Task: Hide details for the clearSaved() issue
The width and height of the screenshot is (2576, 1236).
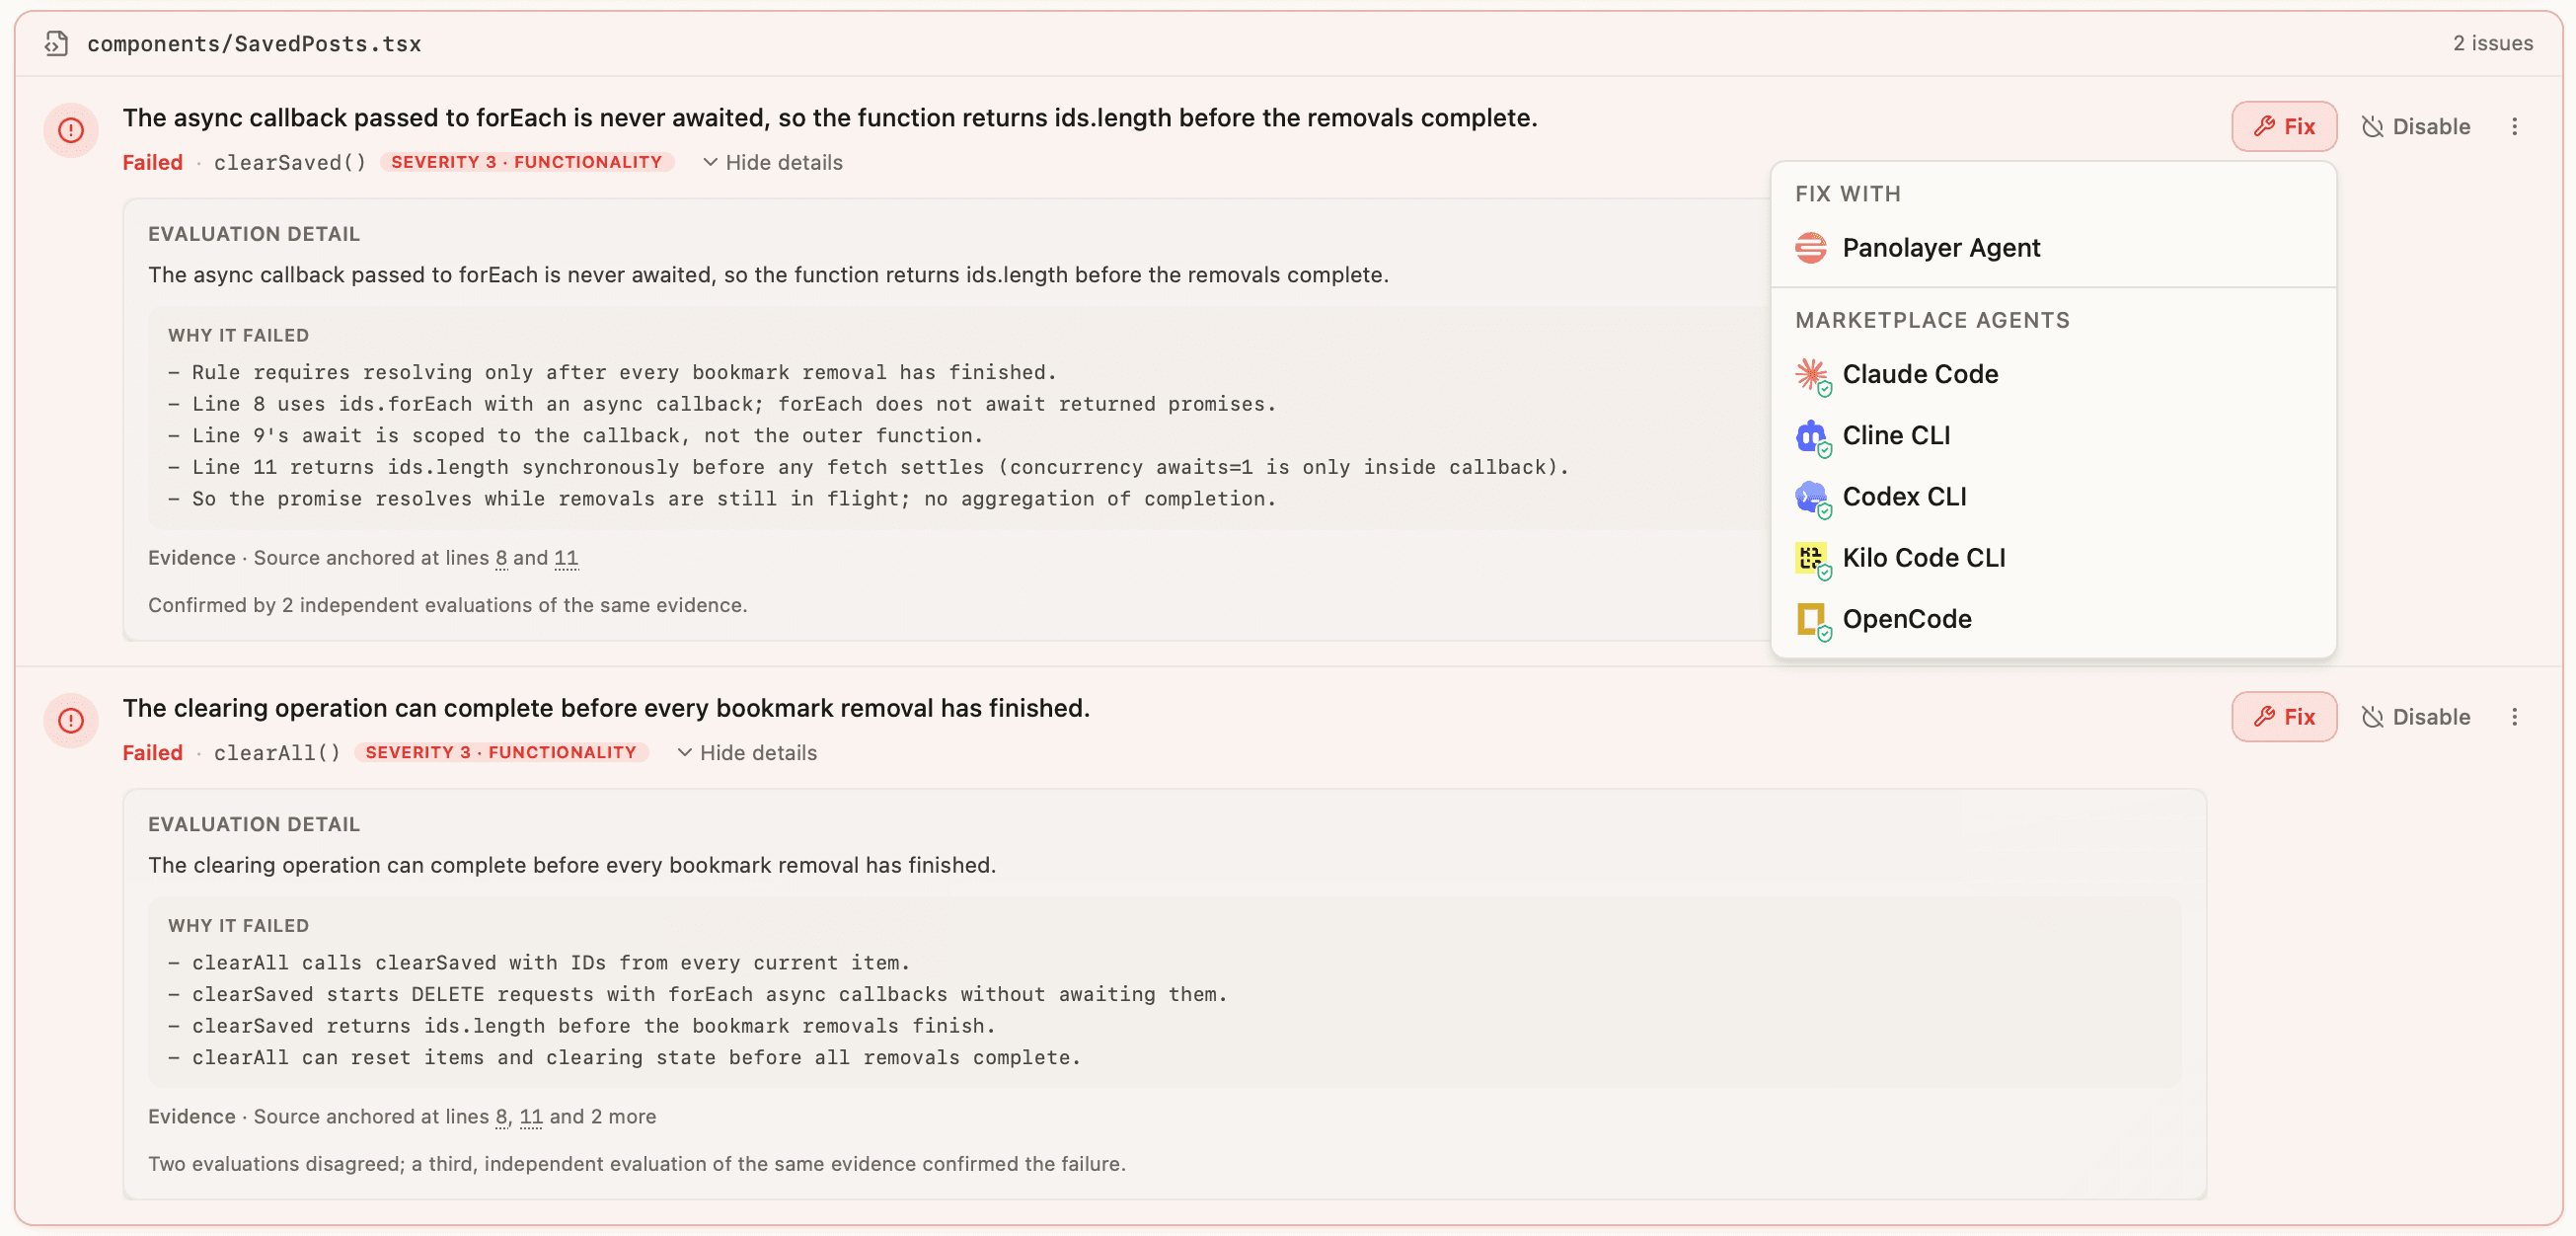Action: click(772, 162)
